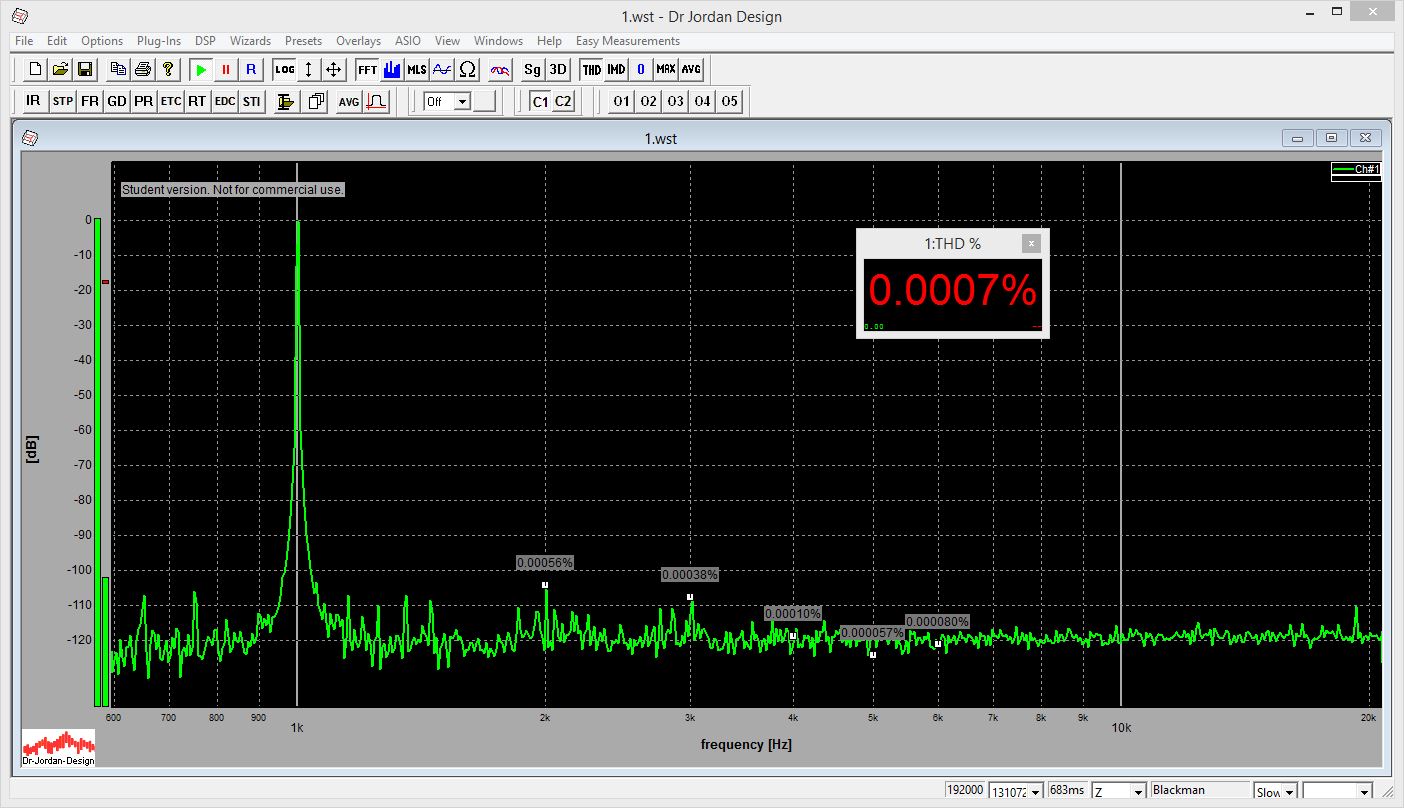Screen dimensions: 1404x808
Task: Open a file with the folder icon
Action: point(60,69)
